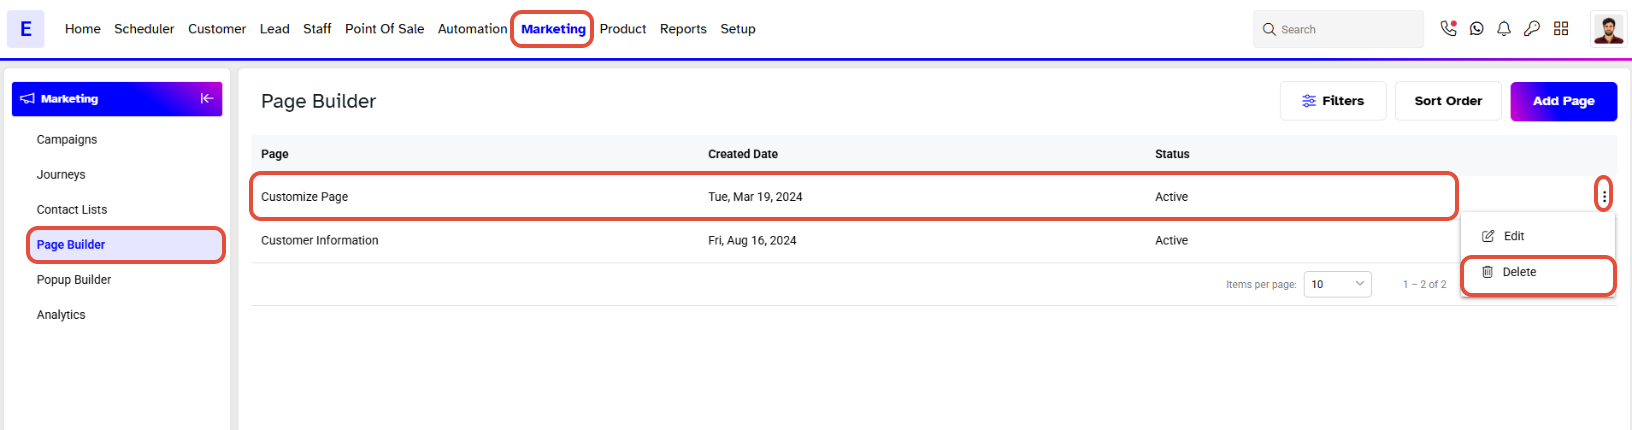
Task: Open the Items per page dropdown
Action: [1337, 284]
